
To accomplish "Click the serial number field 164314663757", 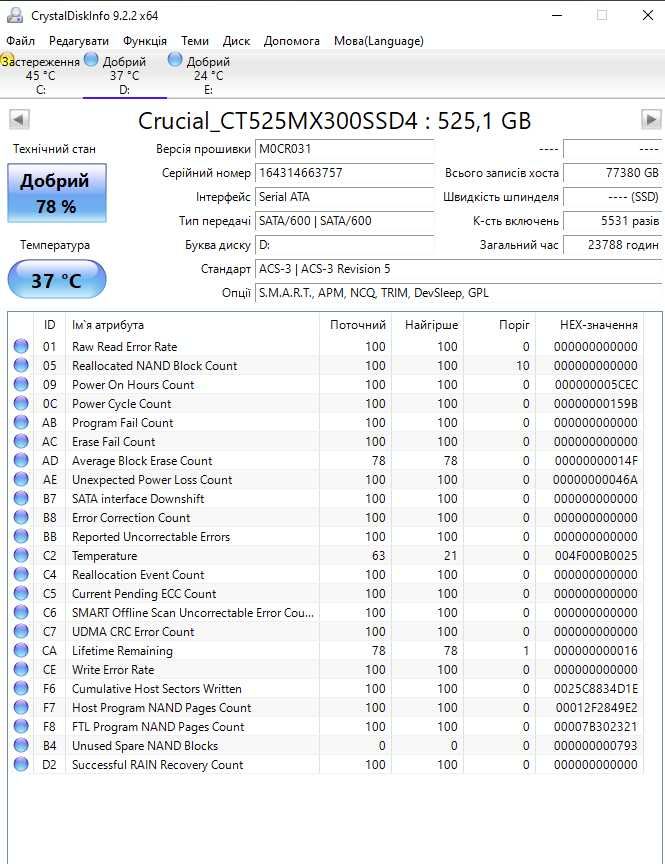I will pos(344,173).
